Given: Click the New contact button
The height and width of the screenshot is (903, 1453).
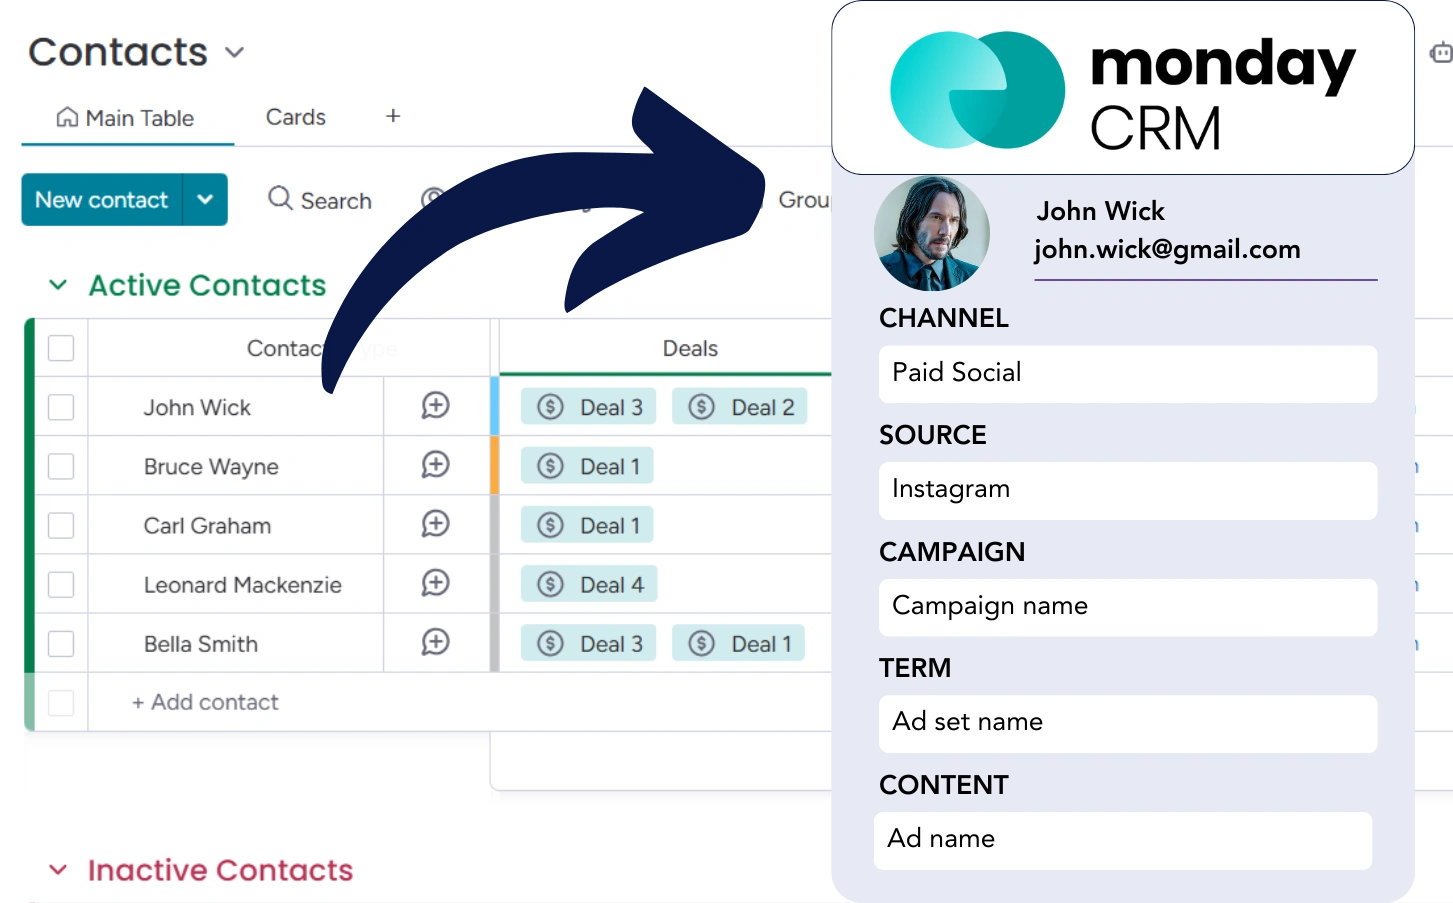Looking at the screenshot, I should click(102, 199).
